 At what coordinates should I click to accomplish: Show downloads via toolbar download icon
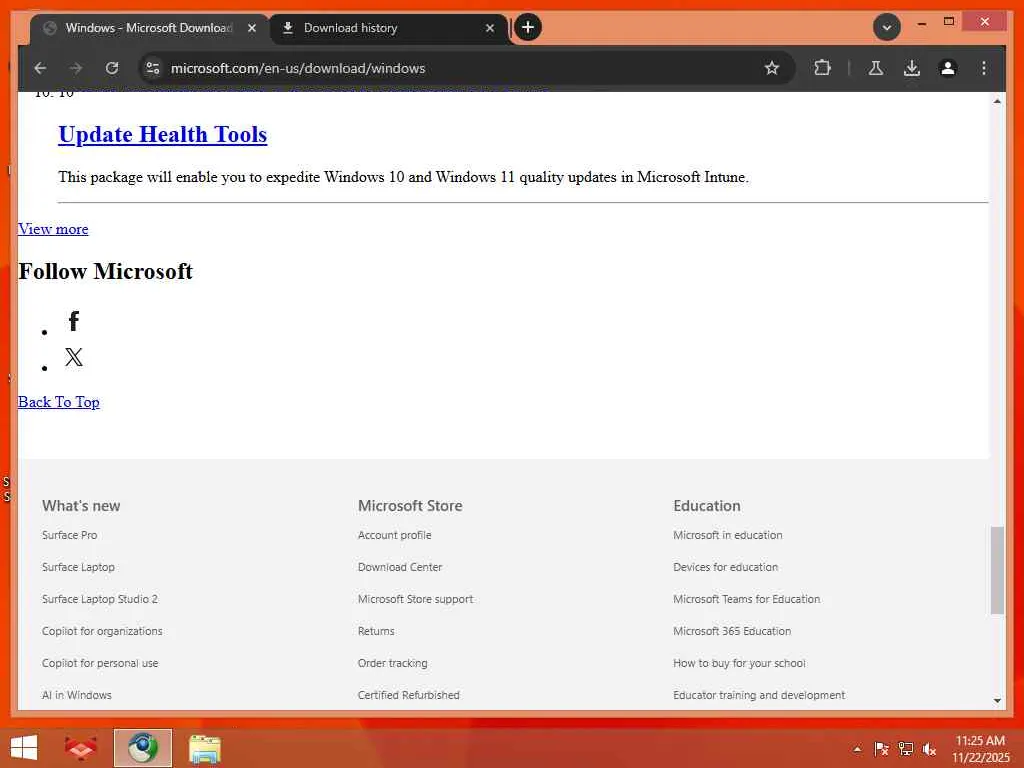pyautogui.click(x=912, y=68)
